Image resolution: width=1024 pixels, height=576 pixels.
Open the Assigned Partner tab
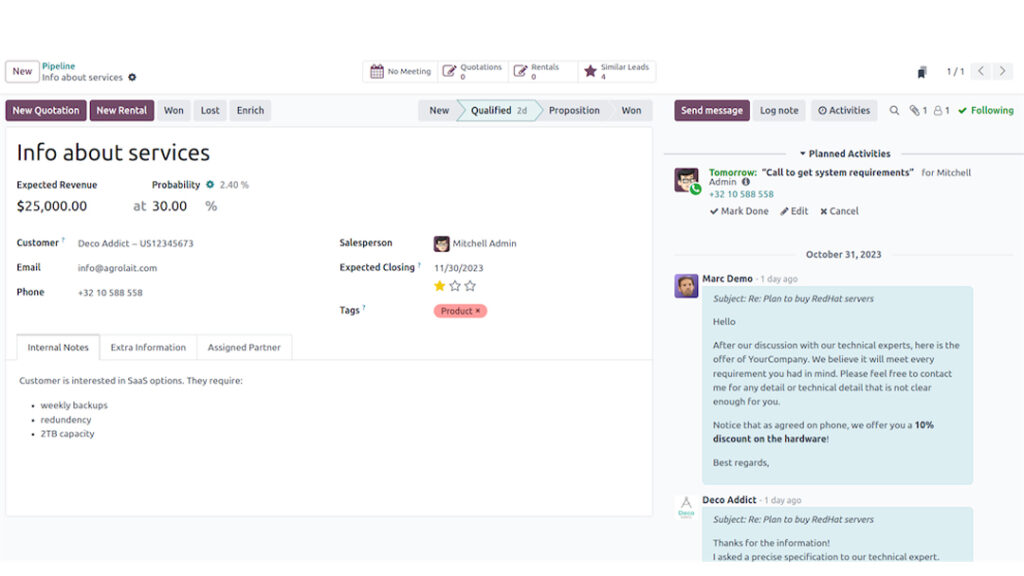[244, 347]
